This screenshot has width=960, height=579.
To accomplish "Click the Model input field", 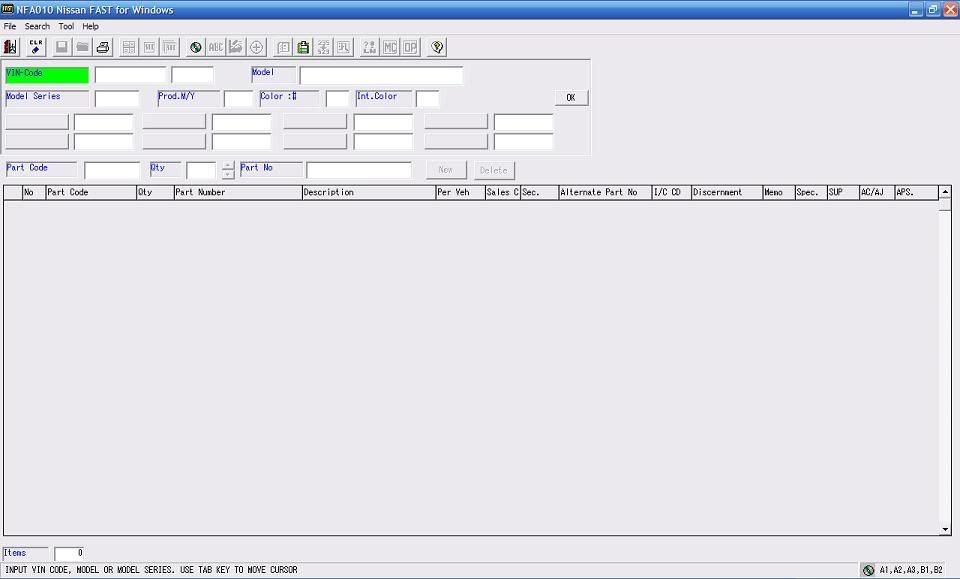I will 381,75.
